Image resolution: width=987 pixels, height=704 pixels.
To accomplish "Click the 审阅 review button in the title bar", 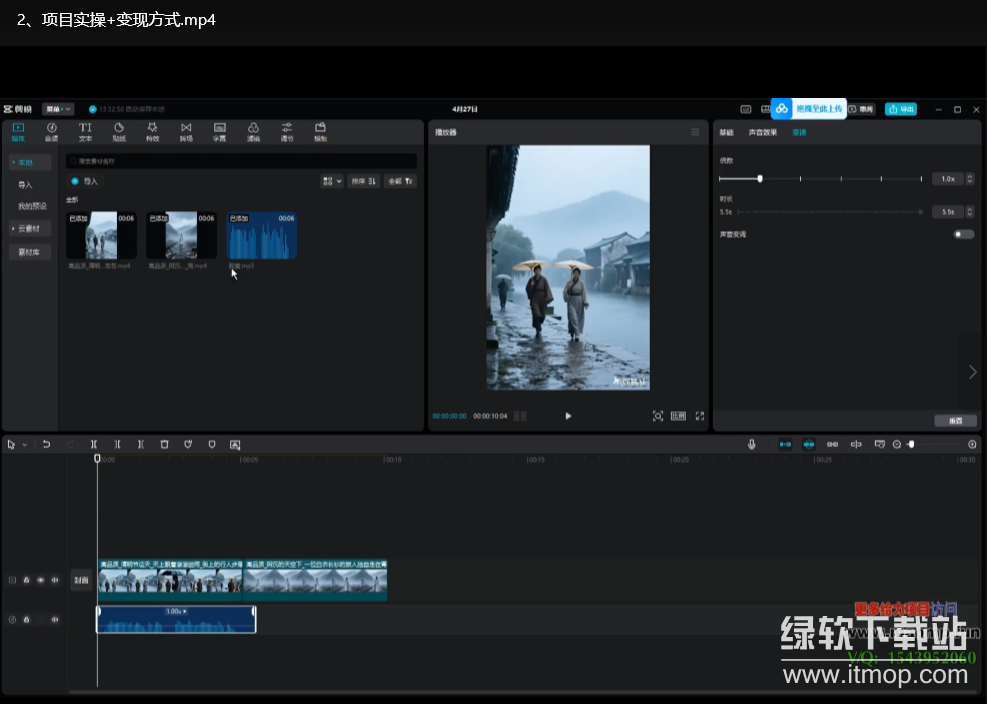I will [861, 109].
